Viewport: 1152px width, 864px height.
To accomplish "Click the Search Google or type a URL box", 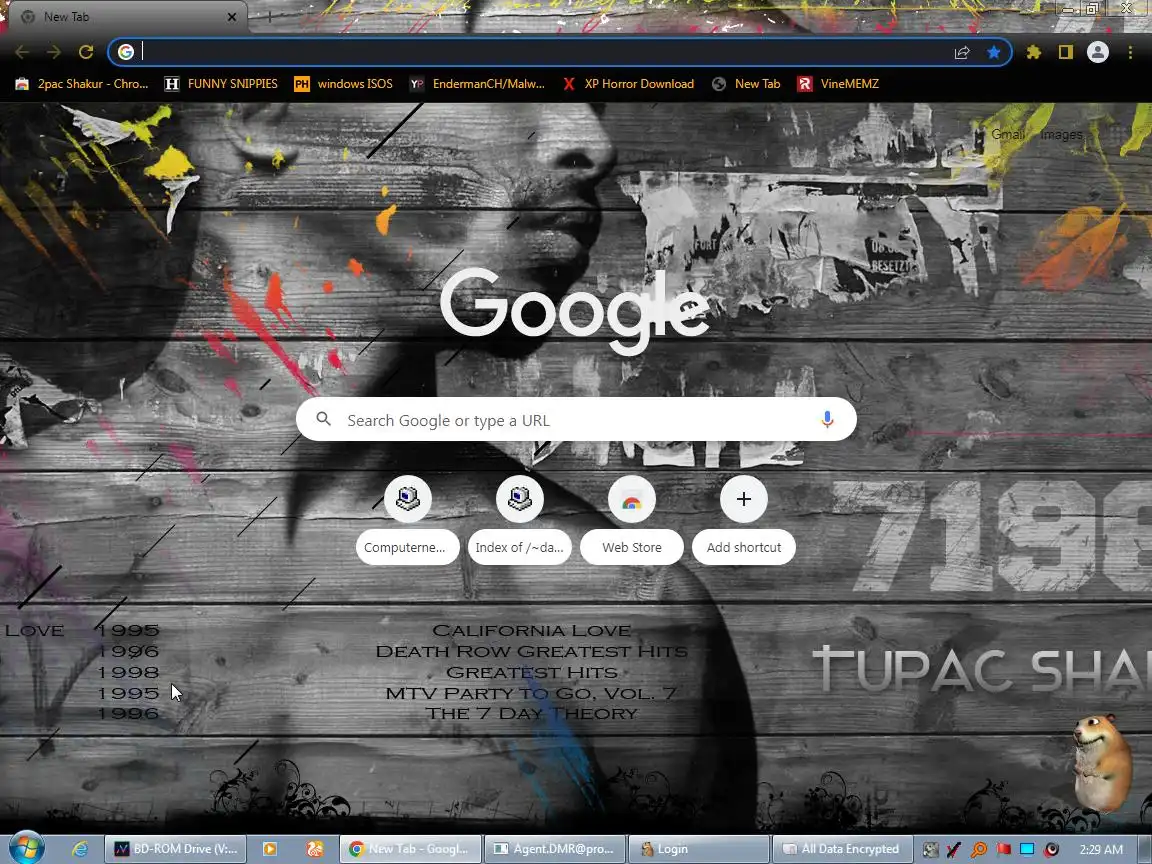I will (x=576, y=420).
